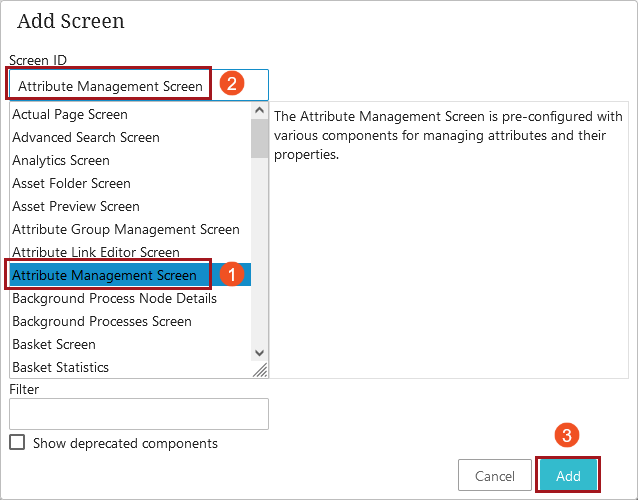
Task: Select highlighted Attribute Management Screen item
Action: 130,275
